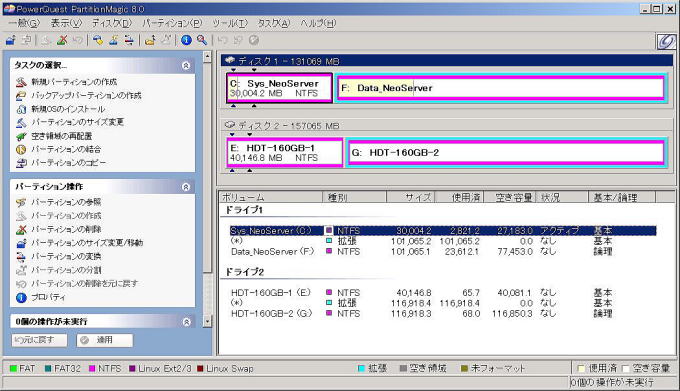Click the PowerQuest logo icon at toolbar right
The image size is (680, 391).
666,42
